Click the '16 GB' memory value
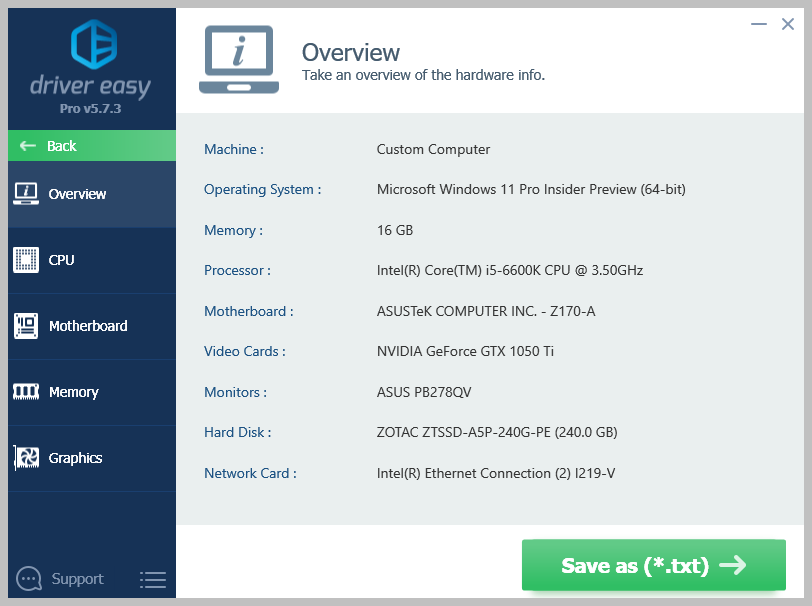The width and height of the screenshot is (812, 606). click(395, 230)
